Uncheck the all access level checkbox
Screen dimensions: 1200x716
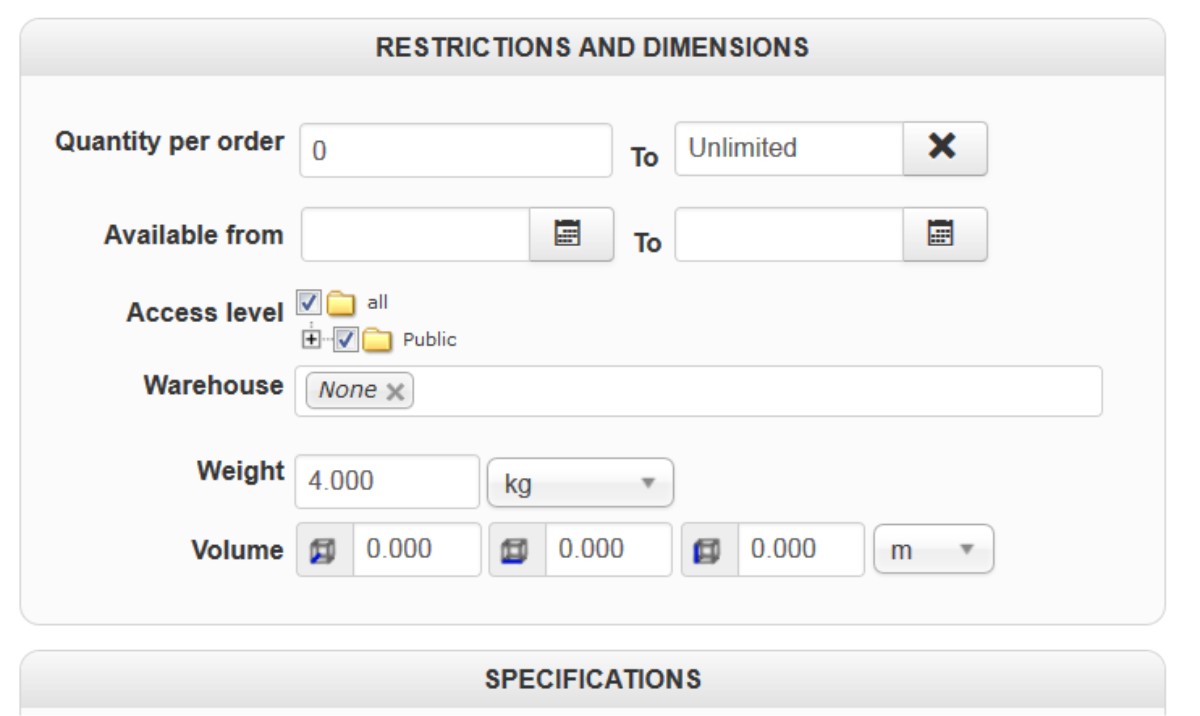pyautogui.click(x=309, y=302)
